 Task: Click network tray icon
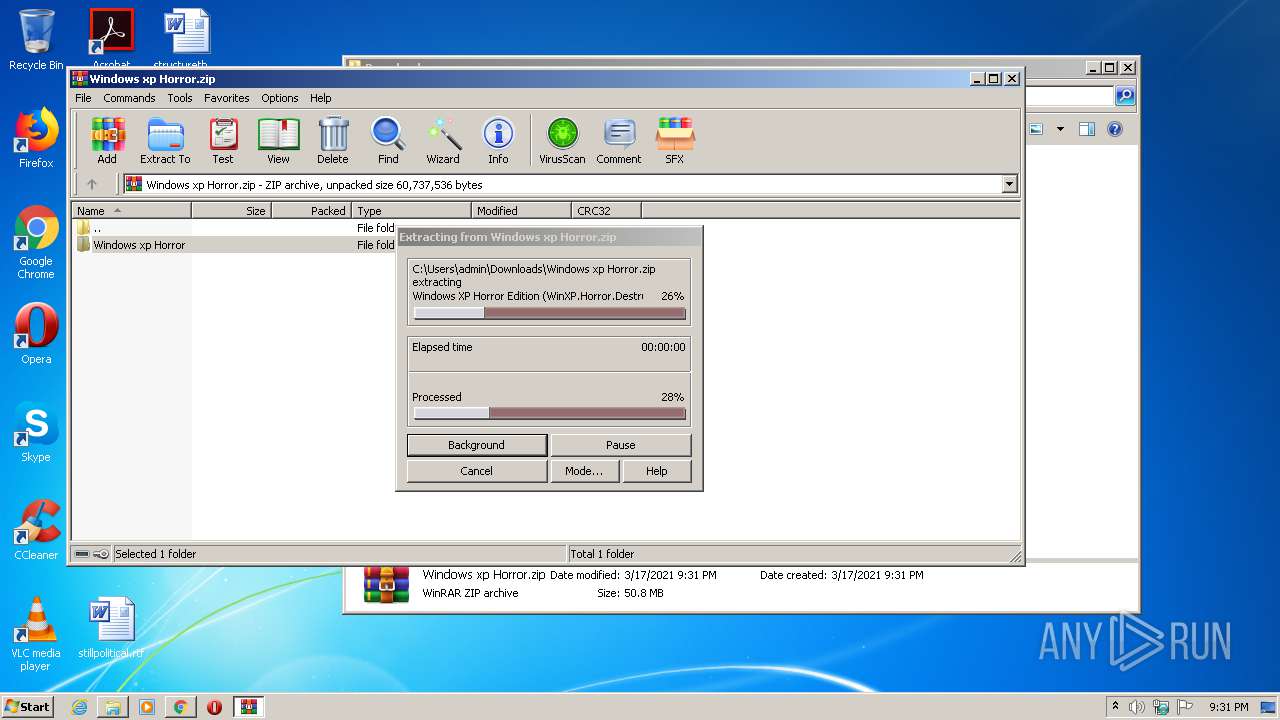click(x=1162, y=707)
